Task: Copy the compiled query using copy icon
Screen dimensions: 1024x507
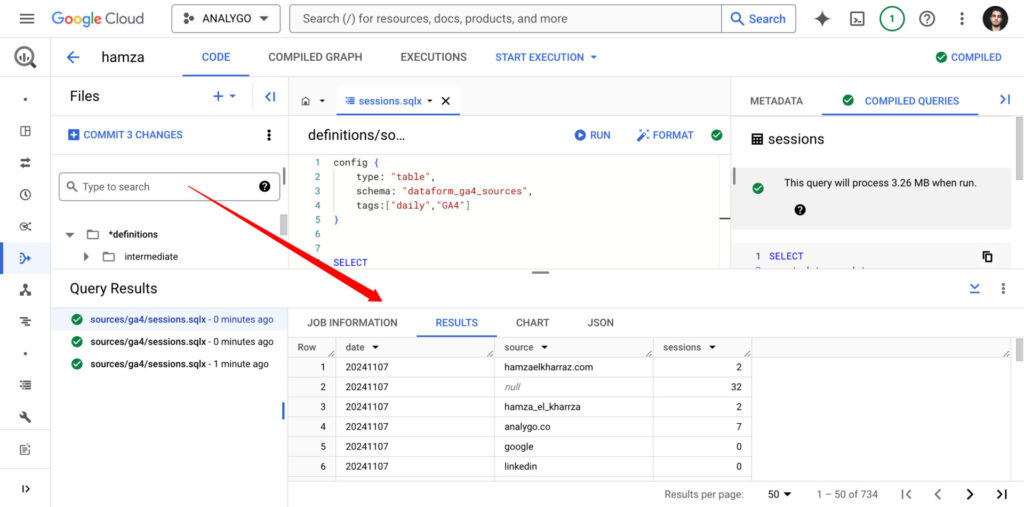Action: coord(987,256)
